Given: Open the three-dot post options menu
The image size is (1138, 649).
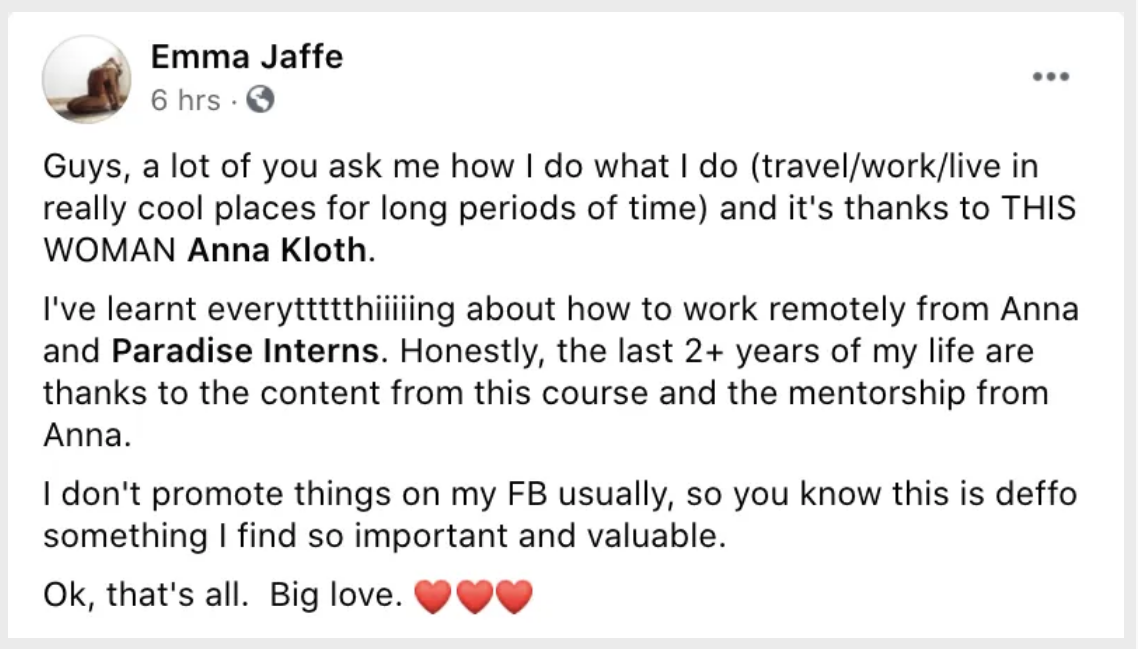Looking at the screenshot, I should pyautogui.click(x=1052, y=76).
